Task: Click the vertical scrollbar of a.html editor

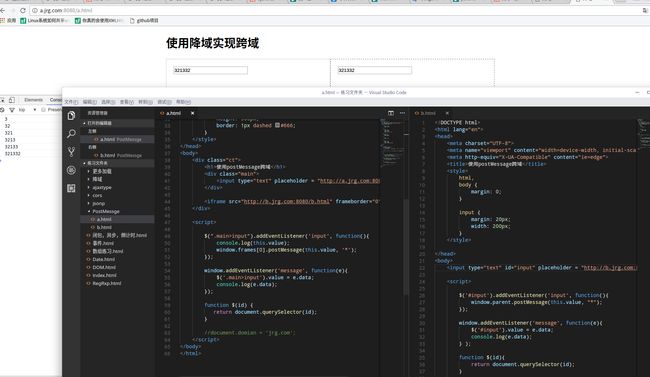Action: [406, 247]
